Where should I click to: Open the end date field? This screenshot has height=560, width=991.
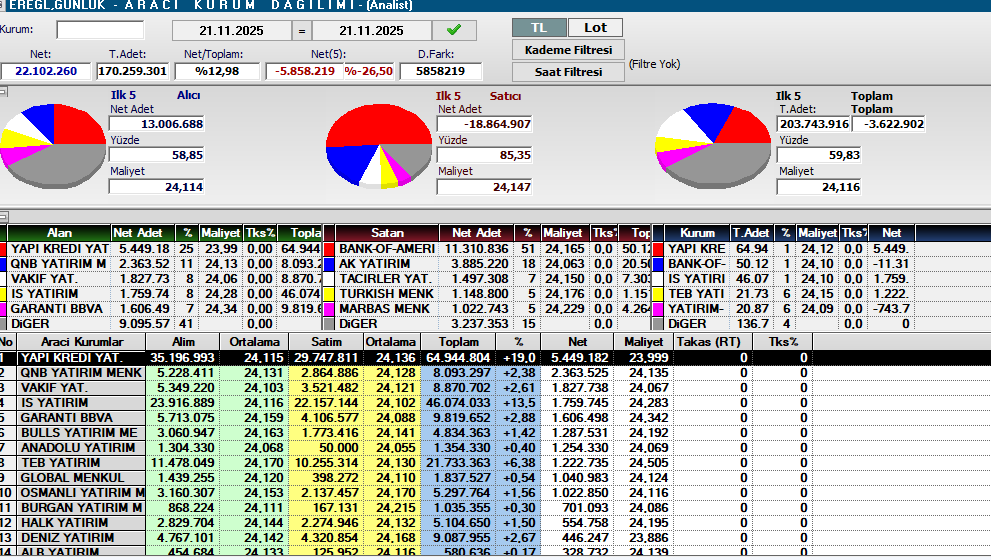[x=371, y=31]
